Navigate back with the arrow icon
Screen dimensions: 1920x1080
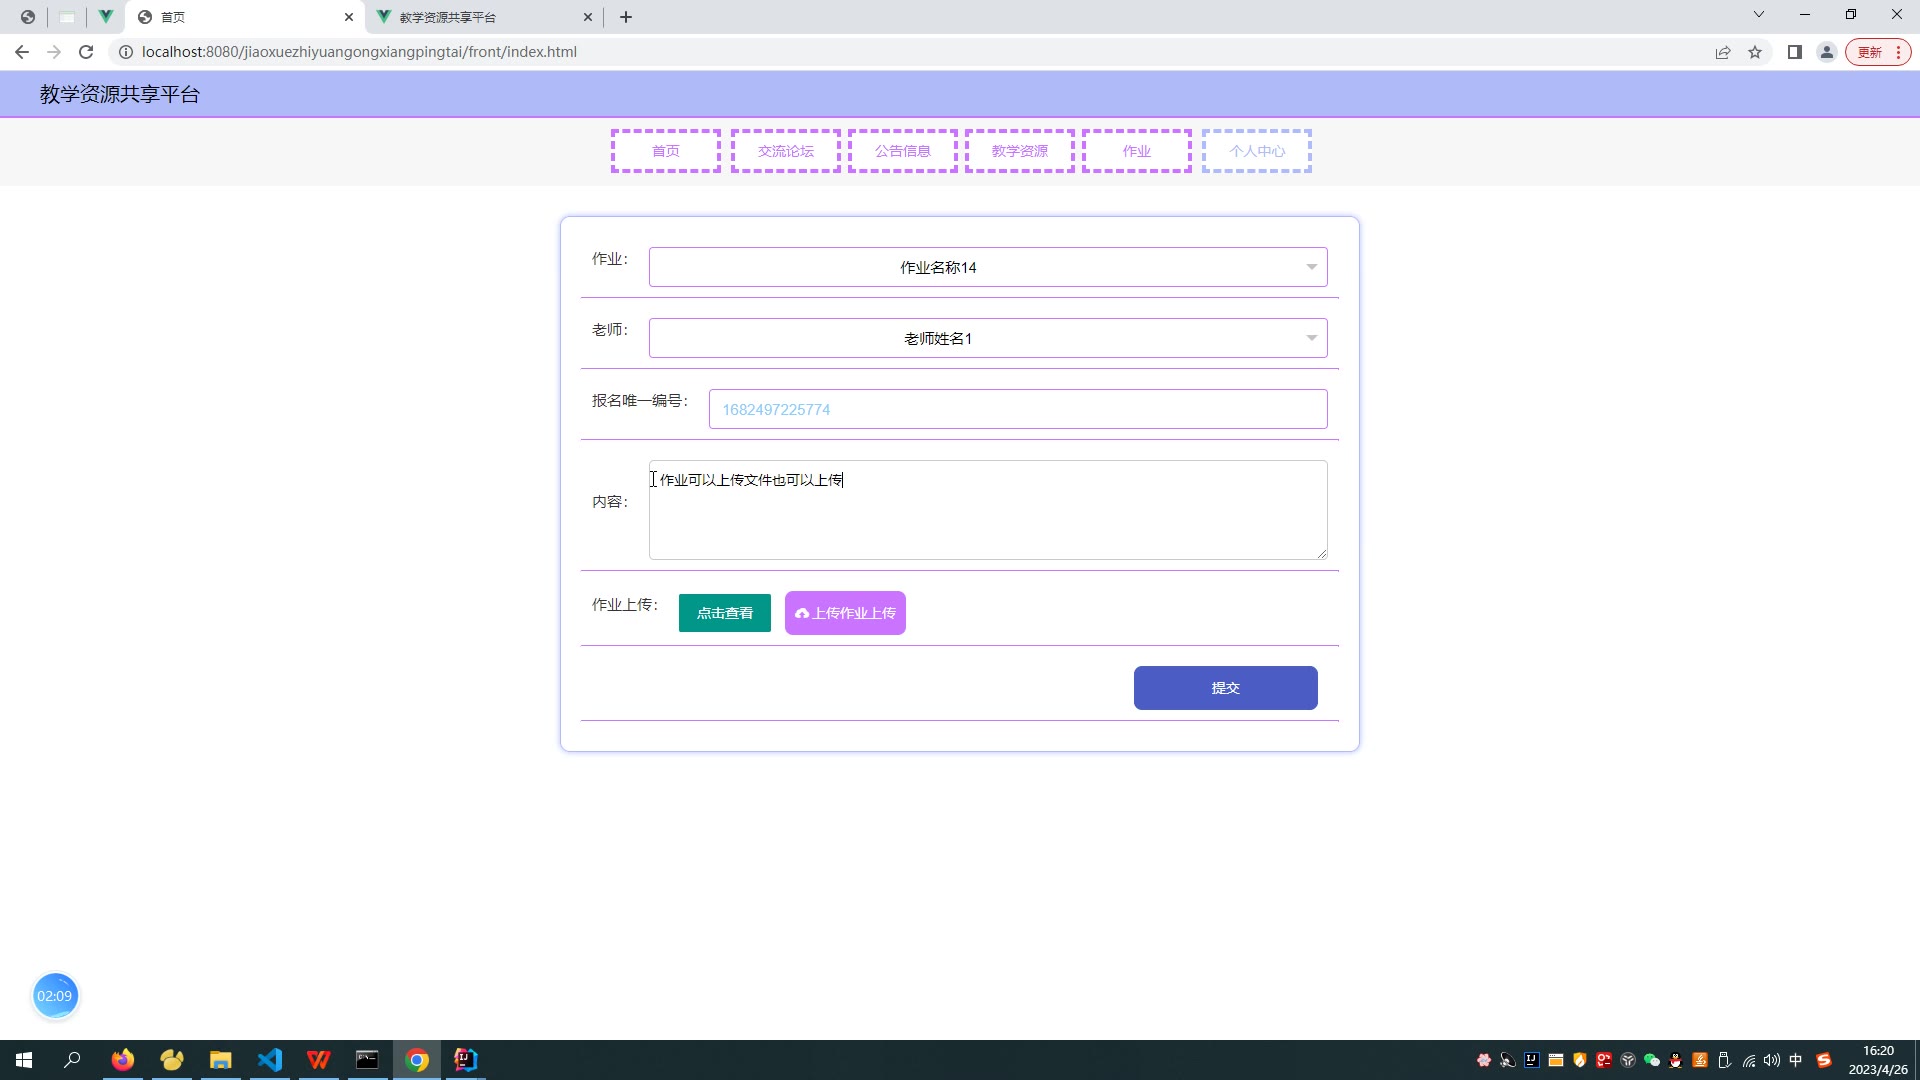point(22,52)
